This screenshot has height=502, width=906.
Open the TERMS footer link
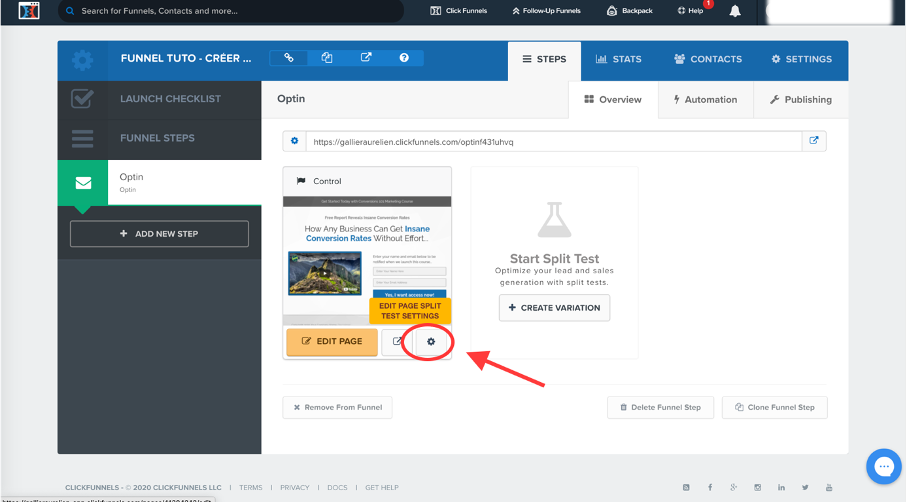click(251, 488)
